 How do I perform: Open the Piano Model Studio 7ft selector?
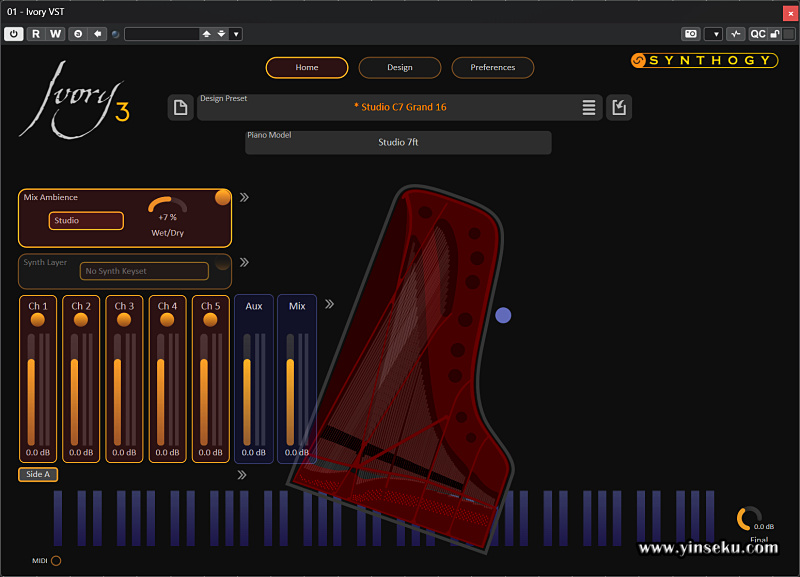[x=398, y=142]
